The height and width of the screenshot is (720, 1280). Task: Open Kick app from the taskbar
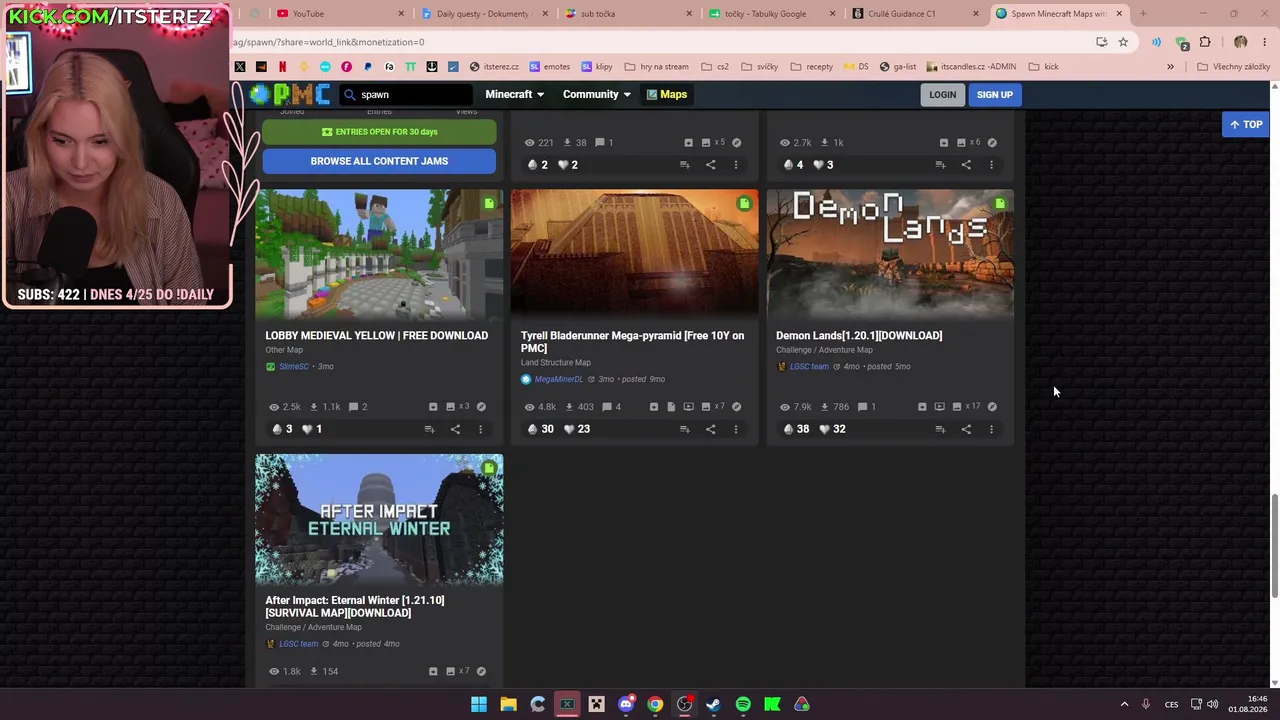click(x=772, y=705)
